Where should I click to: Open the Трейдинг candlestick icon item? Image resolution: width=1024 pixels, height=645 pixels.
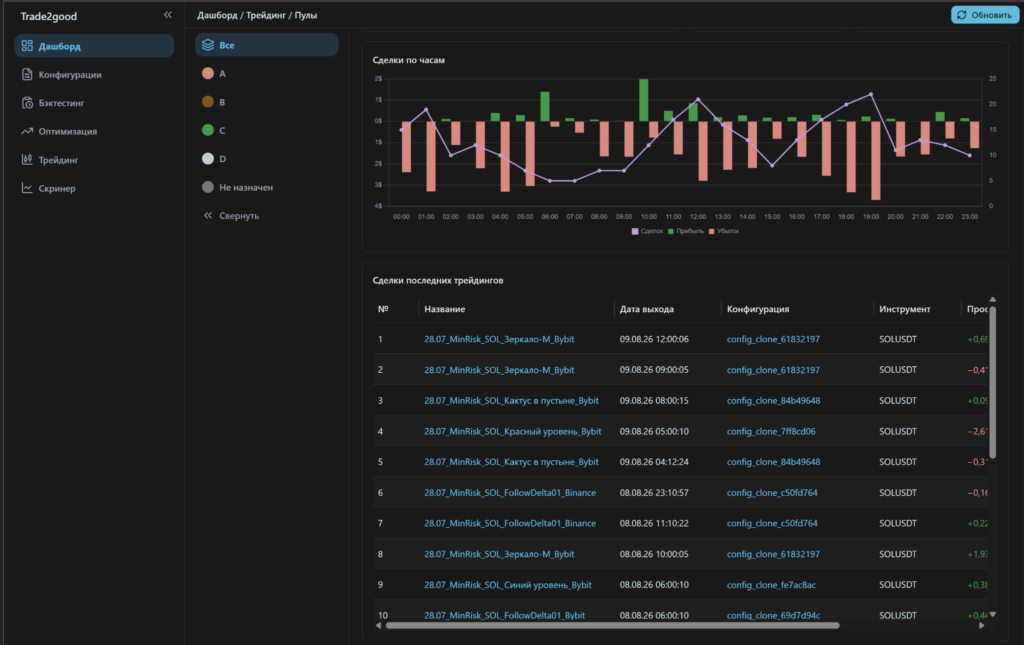(27, 159)
